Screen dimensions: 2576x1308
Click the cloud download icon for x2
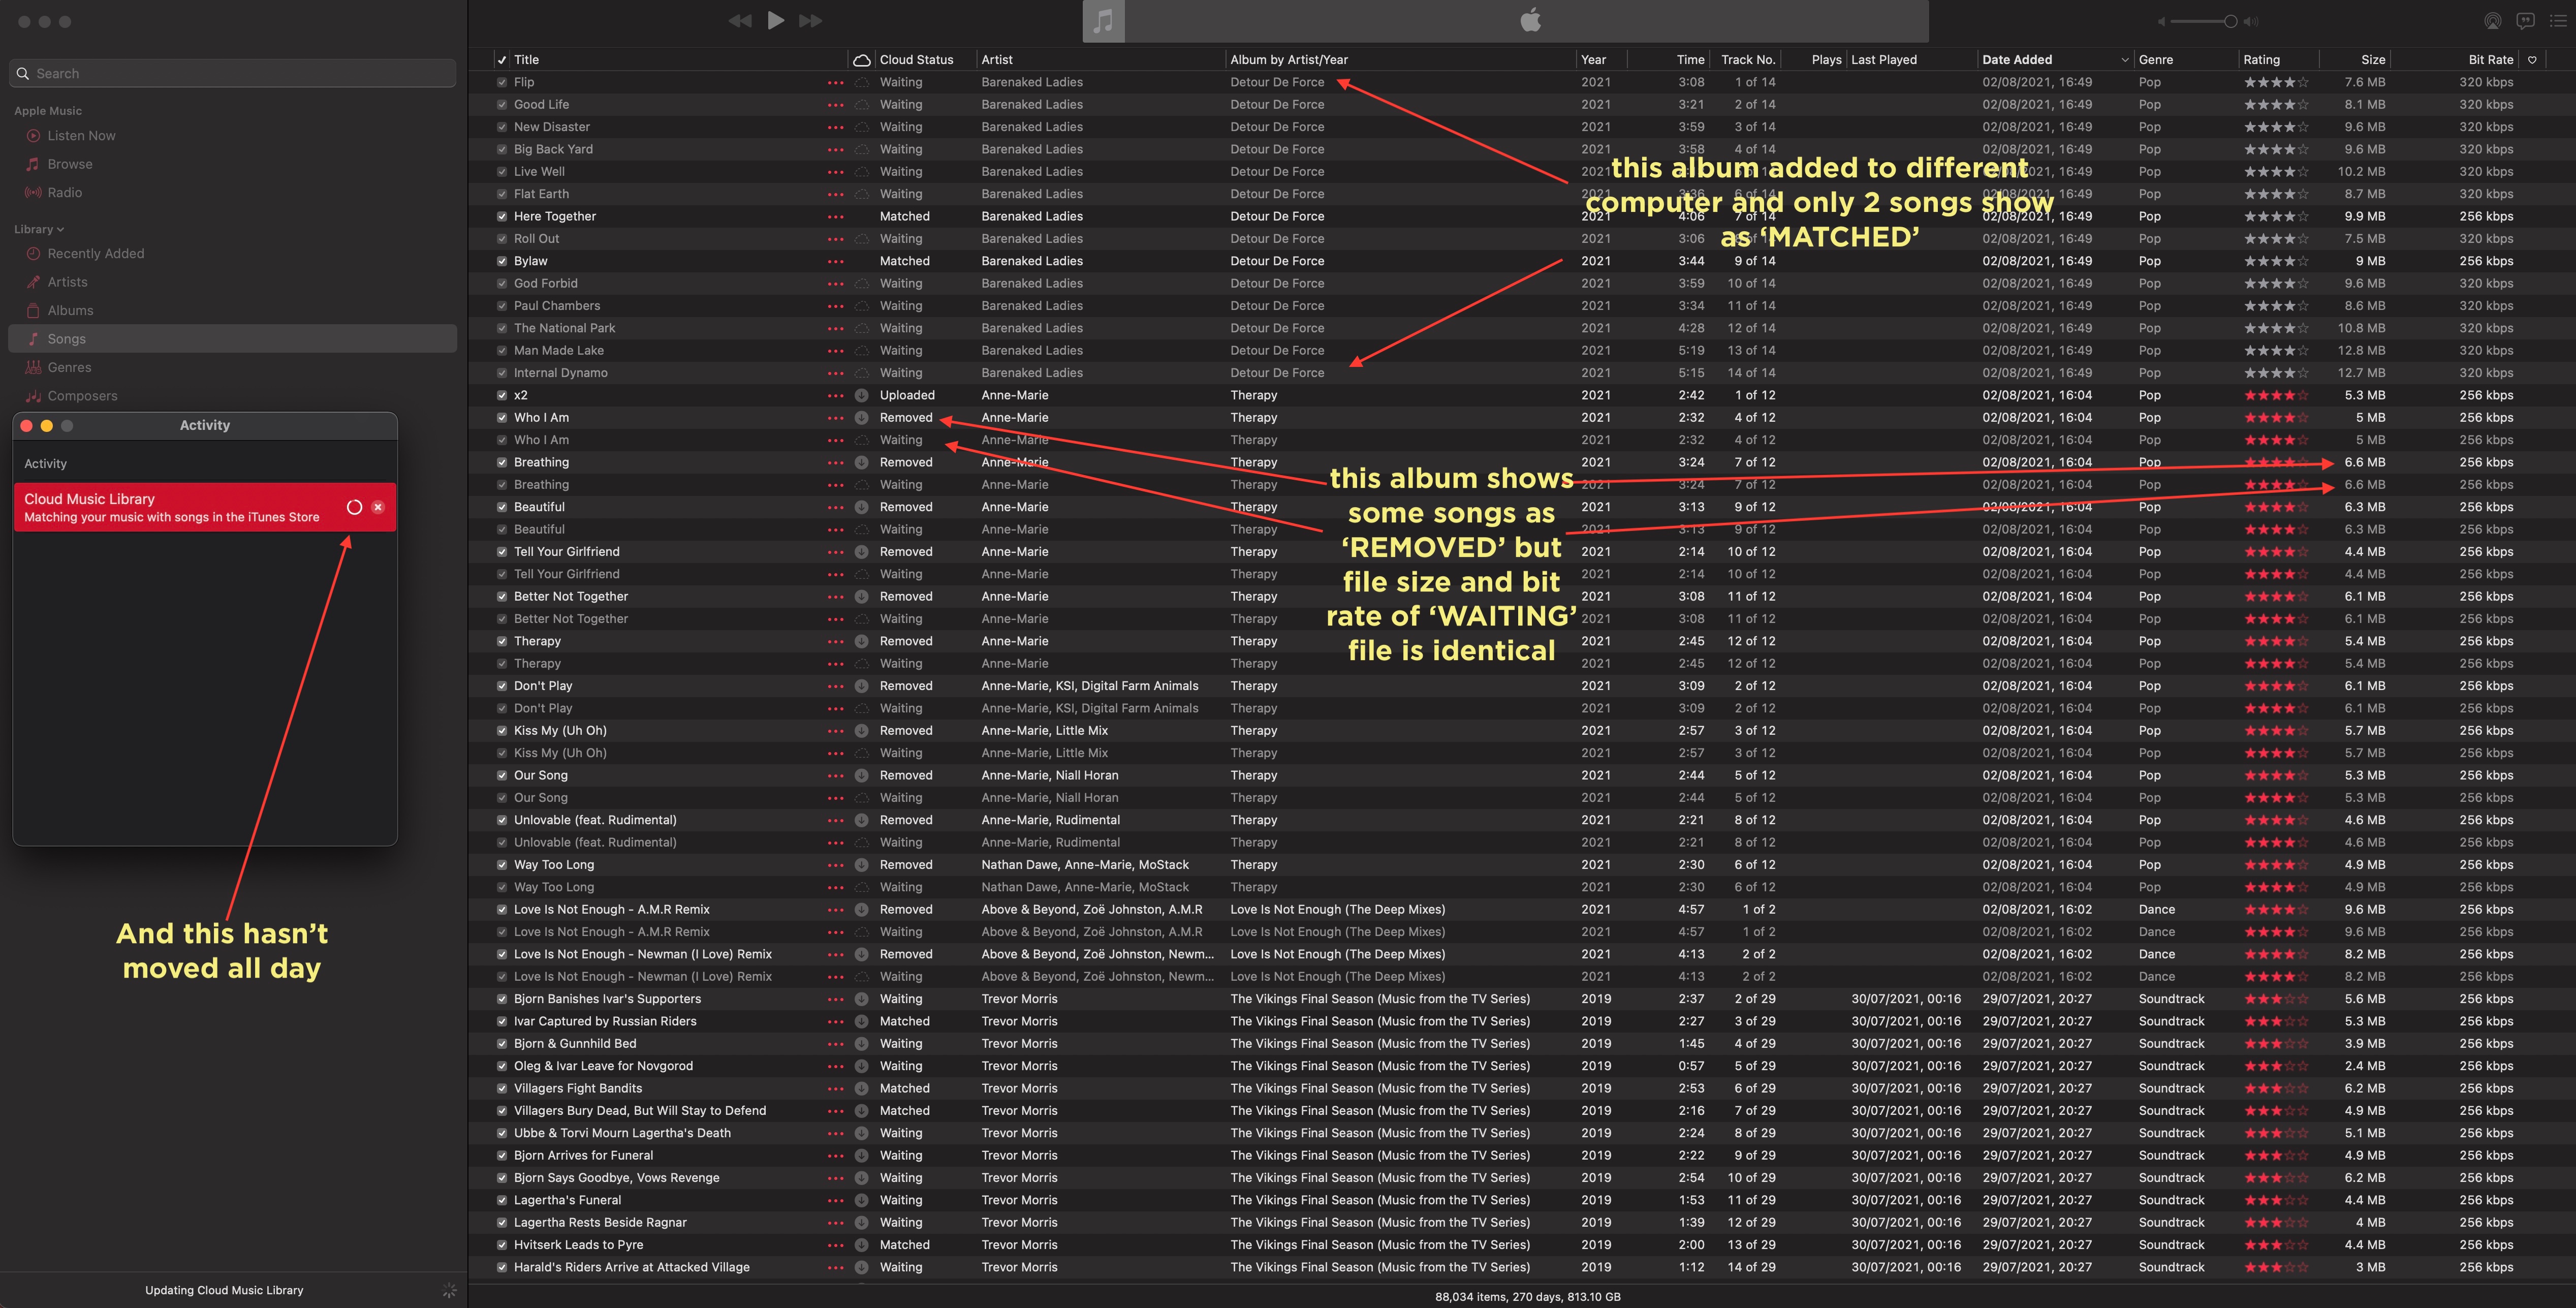click(x=861, y=395)
